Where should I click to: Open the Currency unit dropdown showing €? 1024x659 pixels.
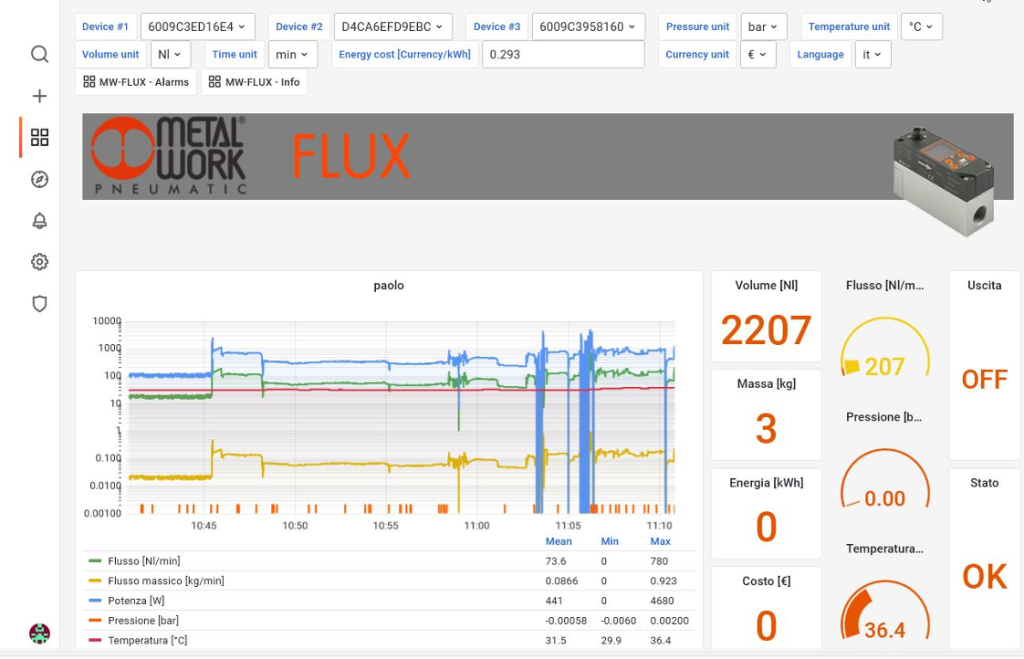click(x=758, y=54)
